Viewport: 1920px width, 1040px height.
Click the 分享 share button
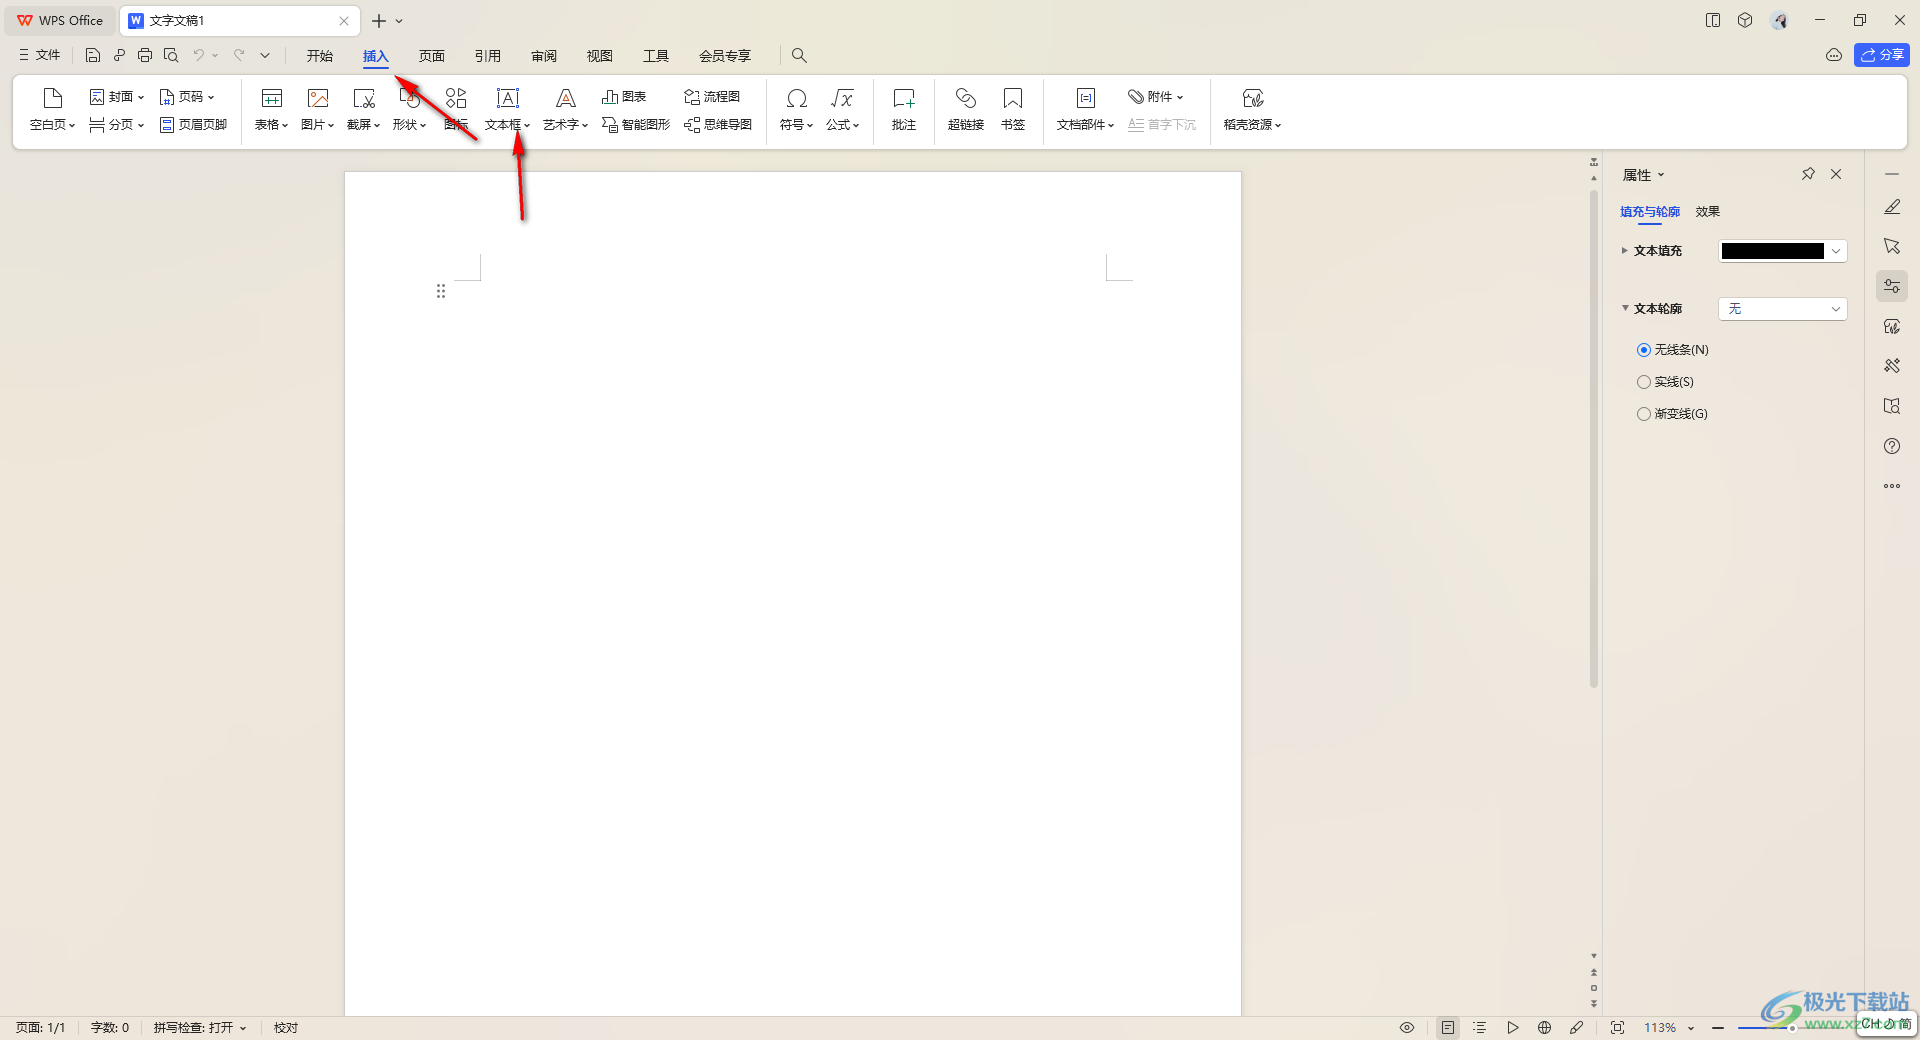pos(1882,55)
